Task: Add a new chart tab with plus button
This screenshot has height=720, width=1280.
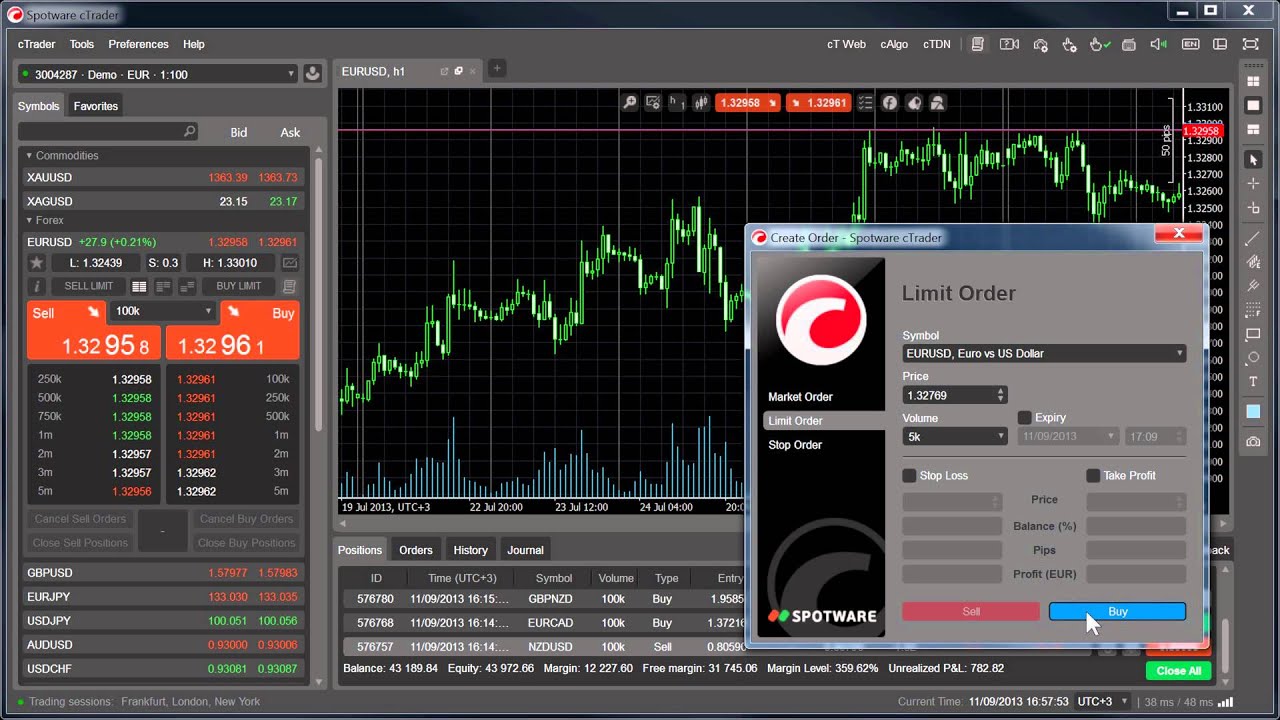Action: [x=496, y=68]
